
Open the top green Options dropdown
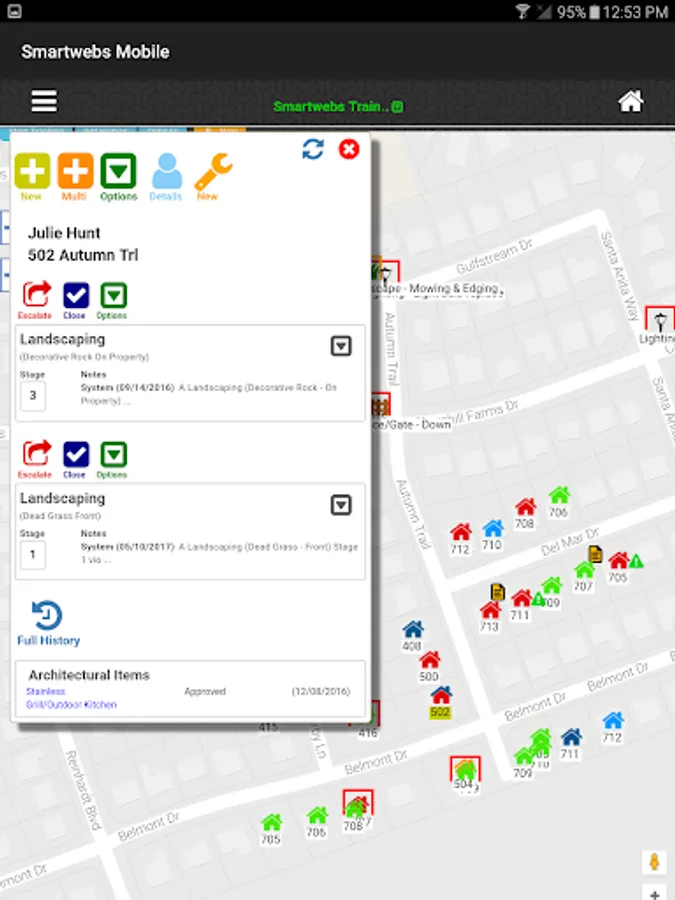pyautogui.click(x=118, y=171)
